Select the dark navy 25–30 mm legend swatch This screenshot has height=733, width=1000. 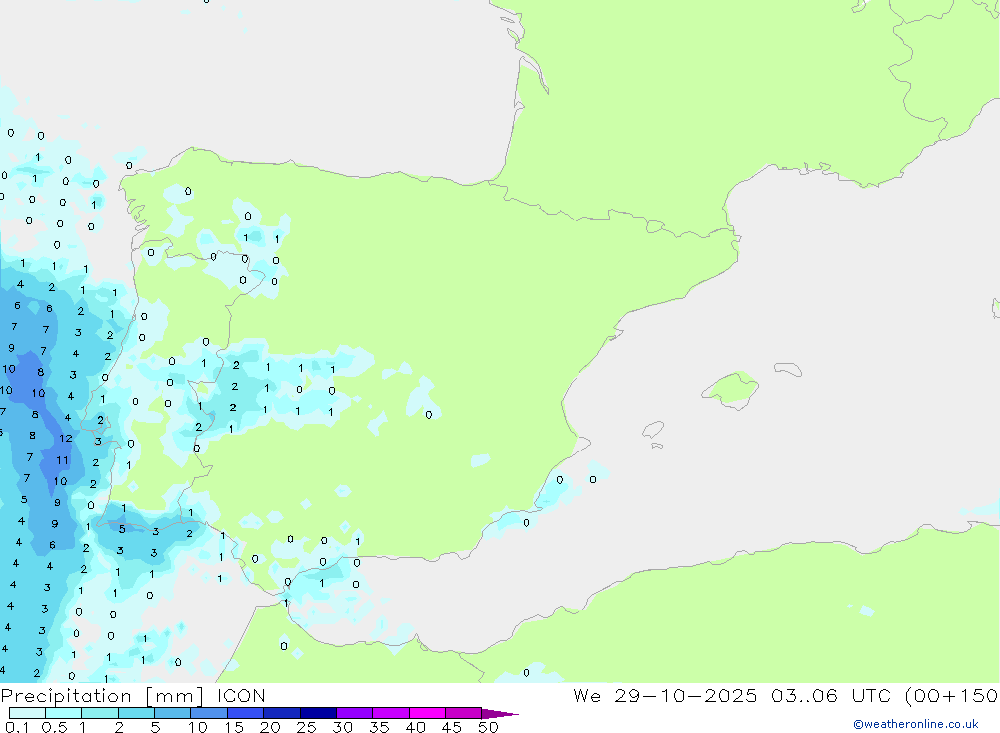coord(318,713)
